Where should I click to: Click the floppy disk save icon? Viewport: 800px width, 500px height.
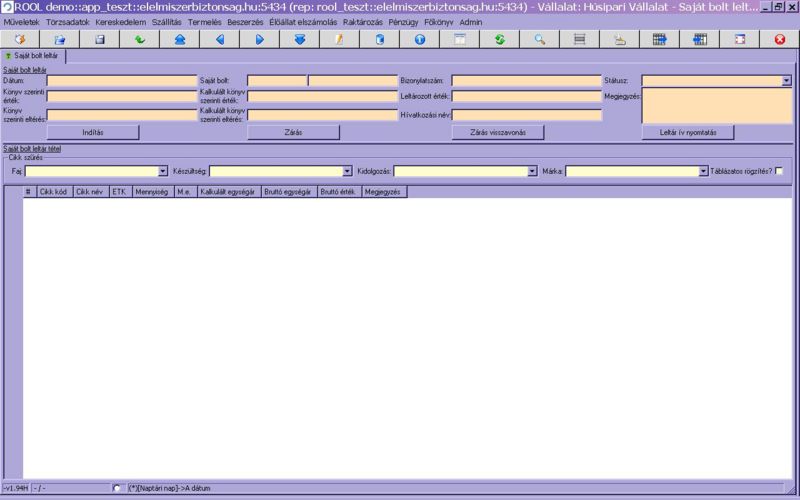click(99, 39)
